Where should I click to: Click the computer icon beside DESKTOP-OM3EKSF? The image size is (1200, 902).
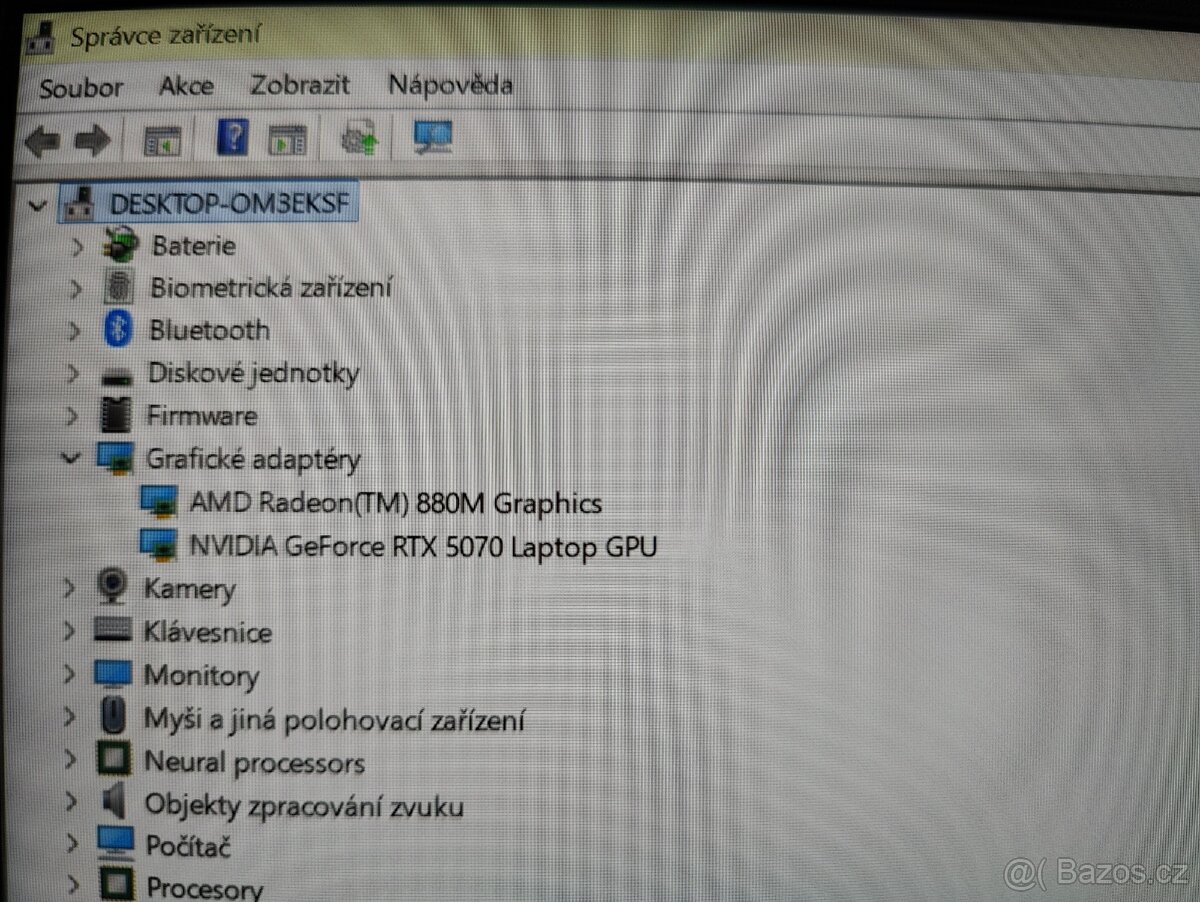[78, 204]
